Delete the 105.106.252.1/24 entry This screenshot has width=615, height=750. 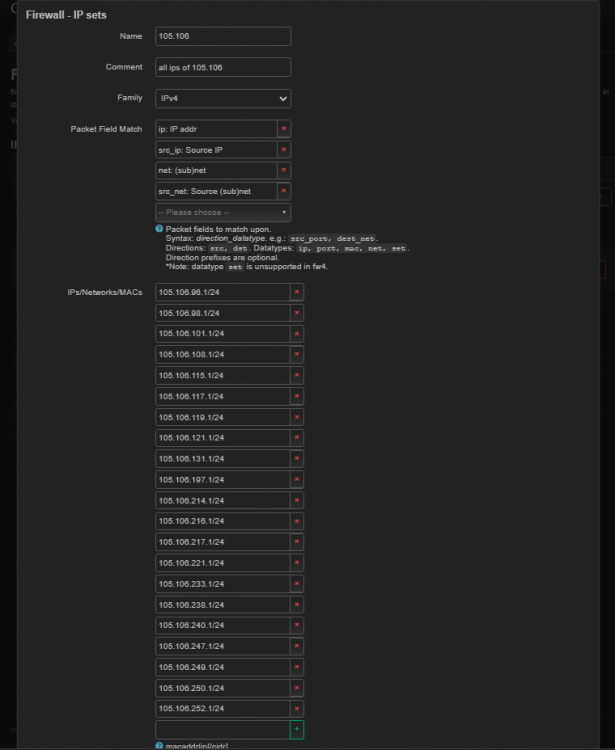pos(297,708)
